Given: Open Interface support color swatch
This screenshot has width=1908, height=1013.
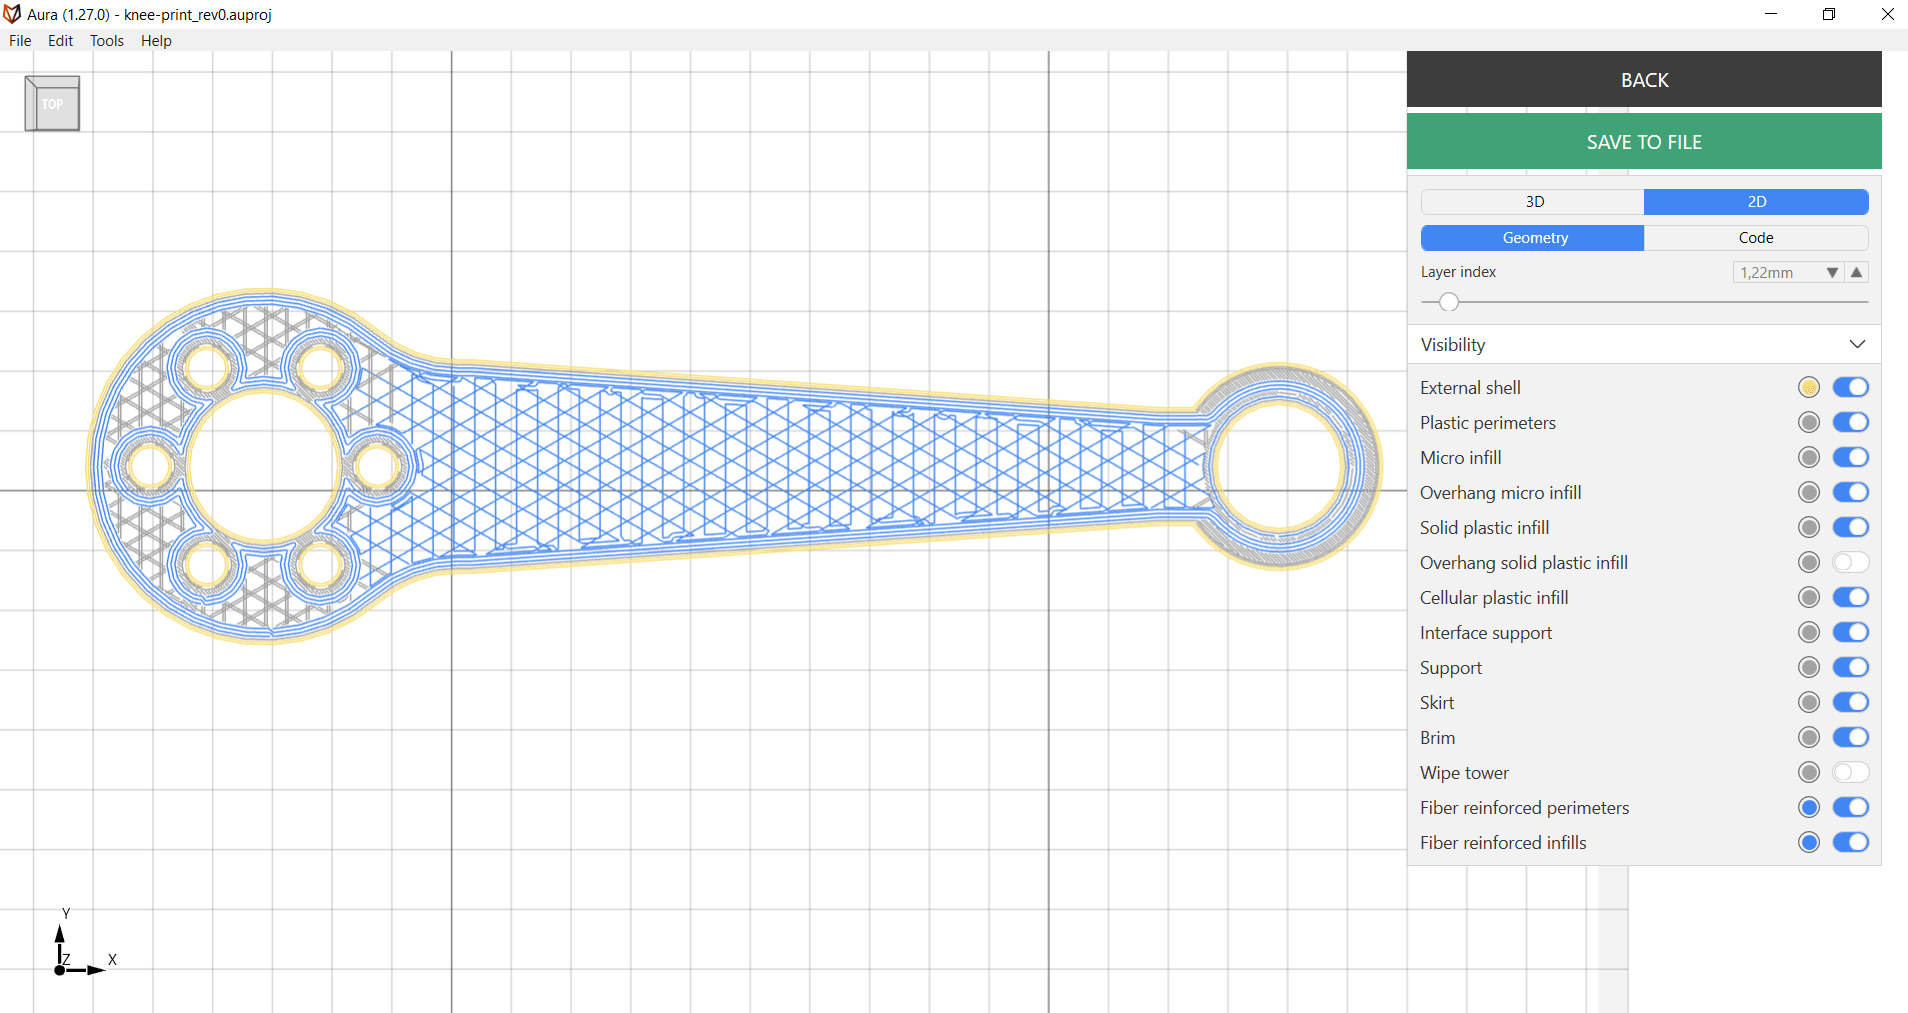Looking at the screenshot, I should coord(1808,632).
